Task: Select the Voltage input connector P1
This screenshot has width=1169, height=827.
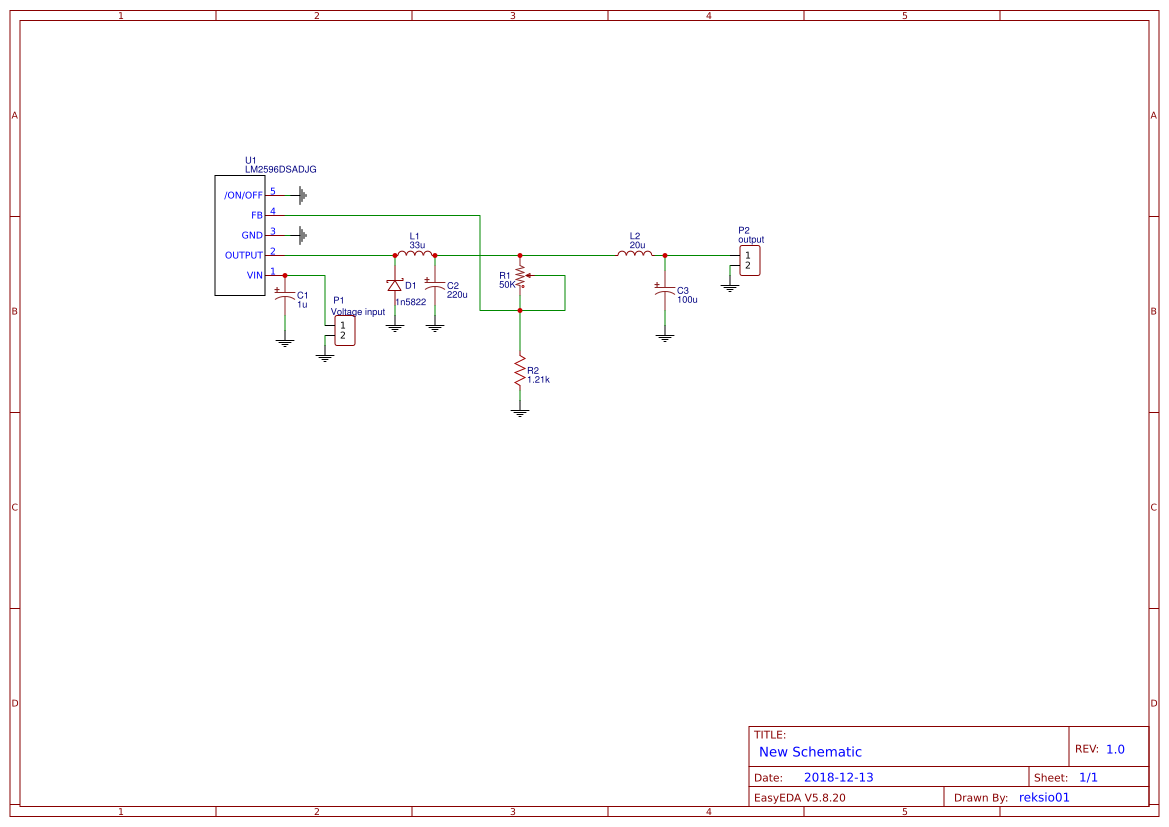Action: 345,327
